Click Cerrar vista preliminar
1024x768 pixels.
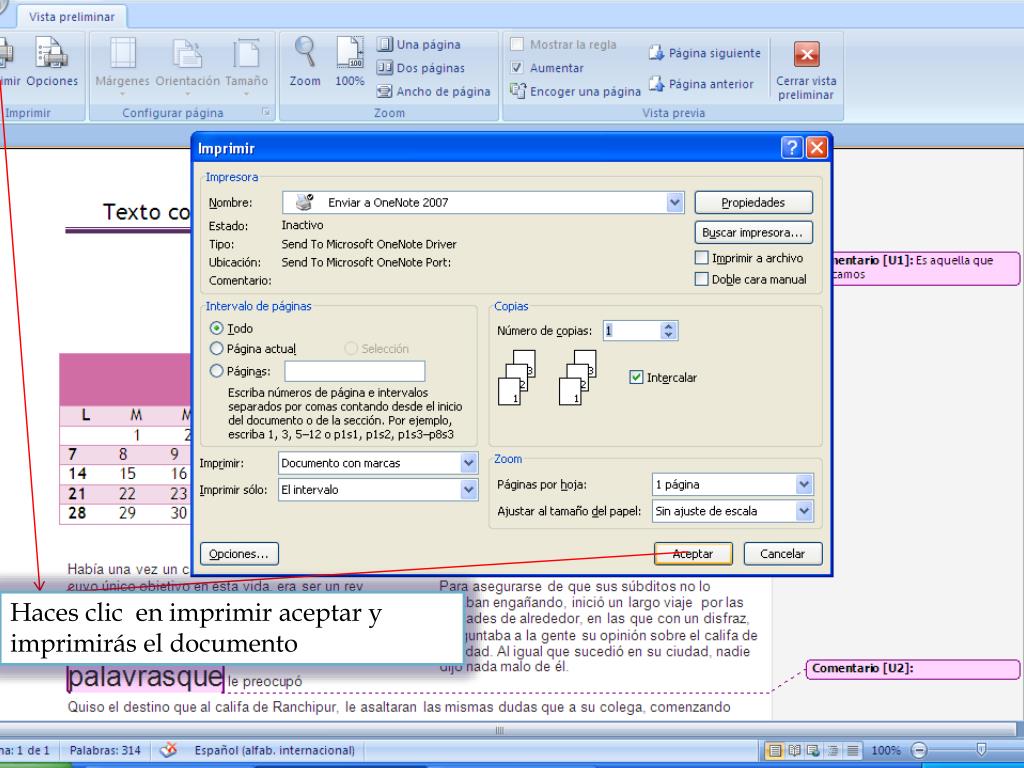806,70
